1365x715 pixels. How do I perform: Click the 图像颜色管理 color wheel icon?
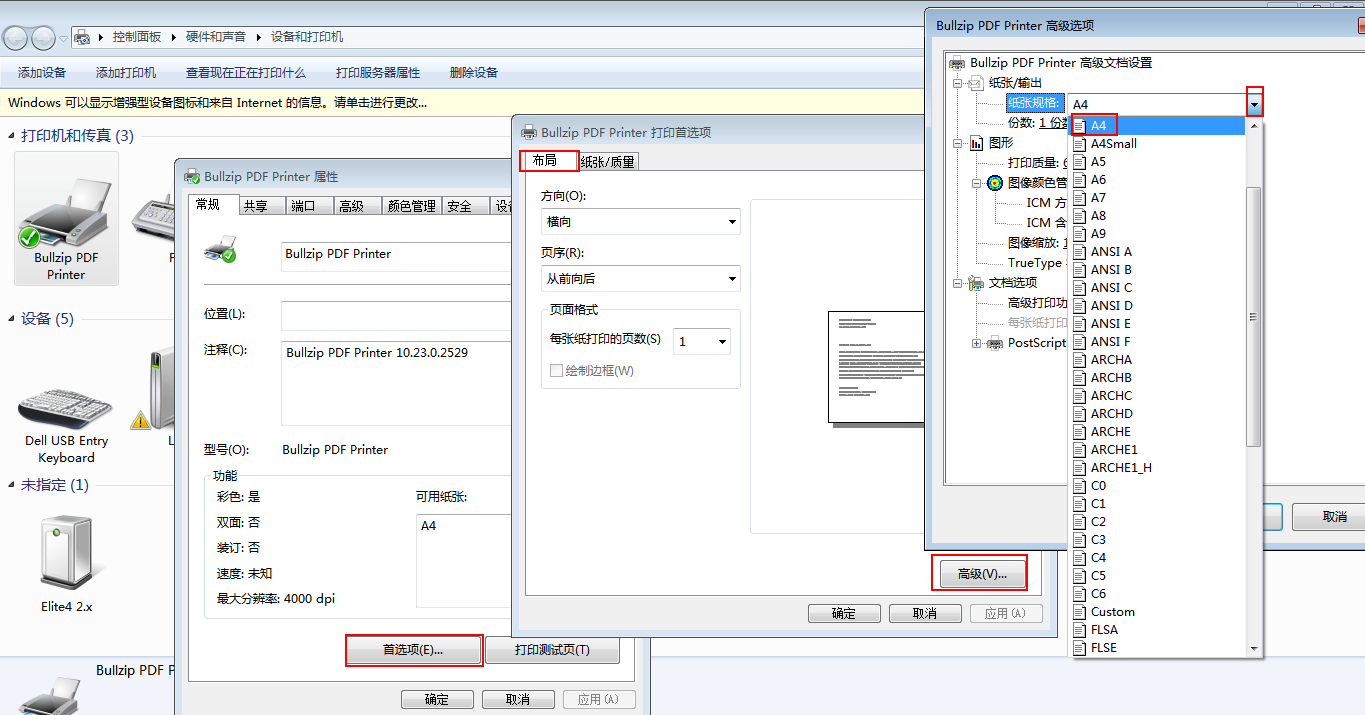click(995, 183)
